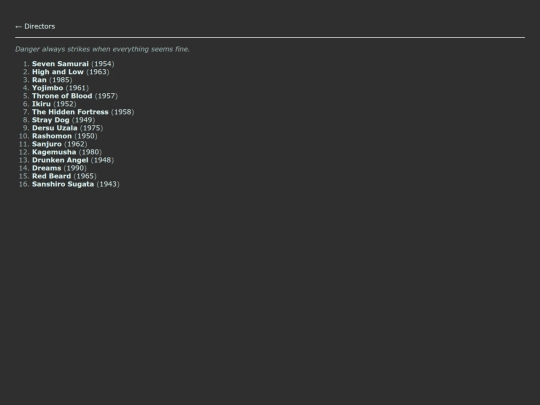The height and width of the screenshot is (405, 540).
Task: Open The Hidden Fortress entry
Action: tap(70, 112)
